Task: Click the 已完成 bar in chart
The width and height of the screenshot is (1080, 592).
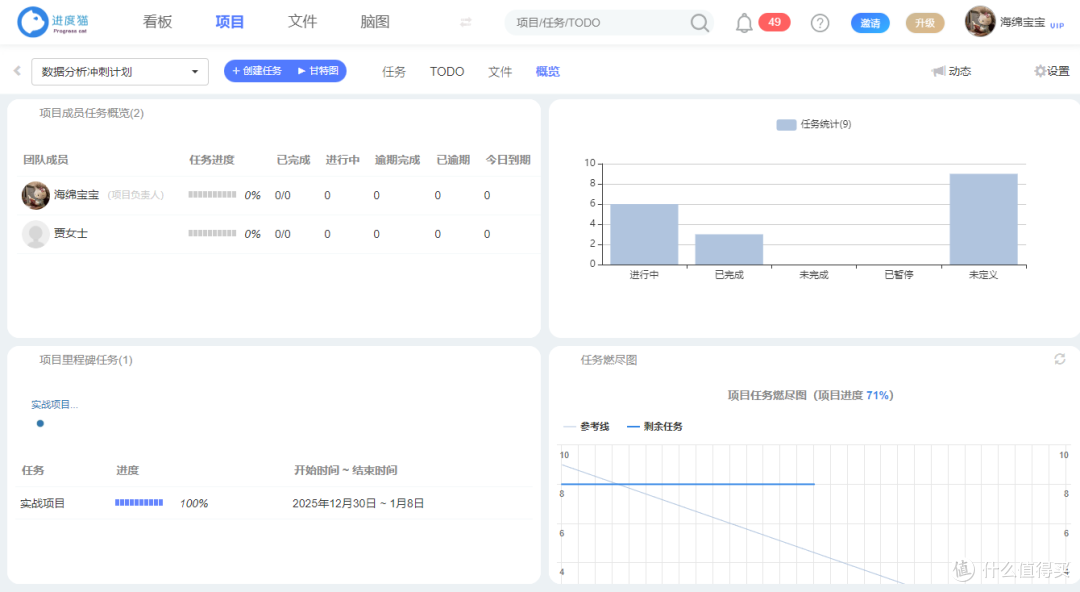Action: [729, 249]
